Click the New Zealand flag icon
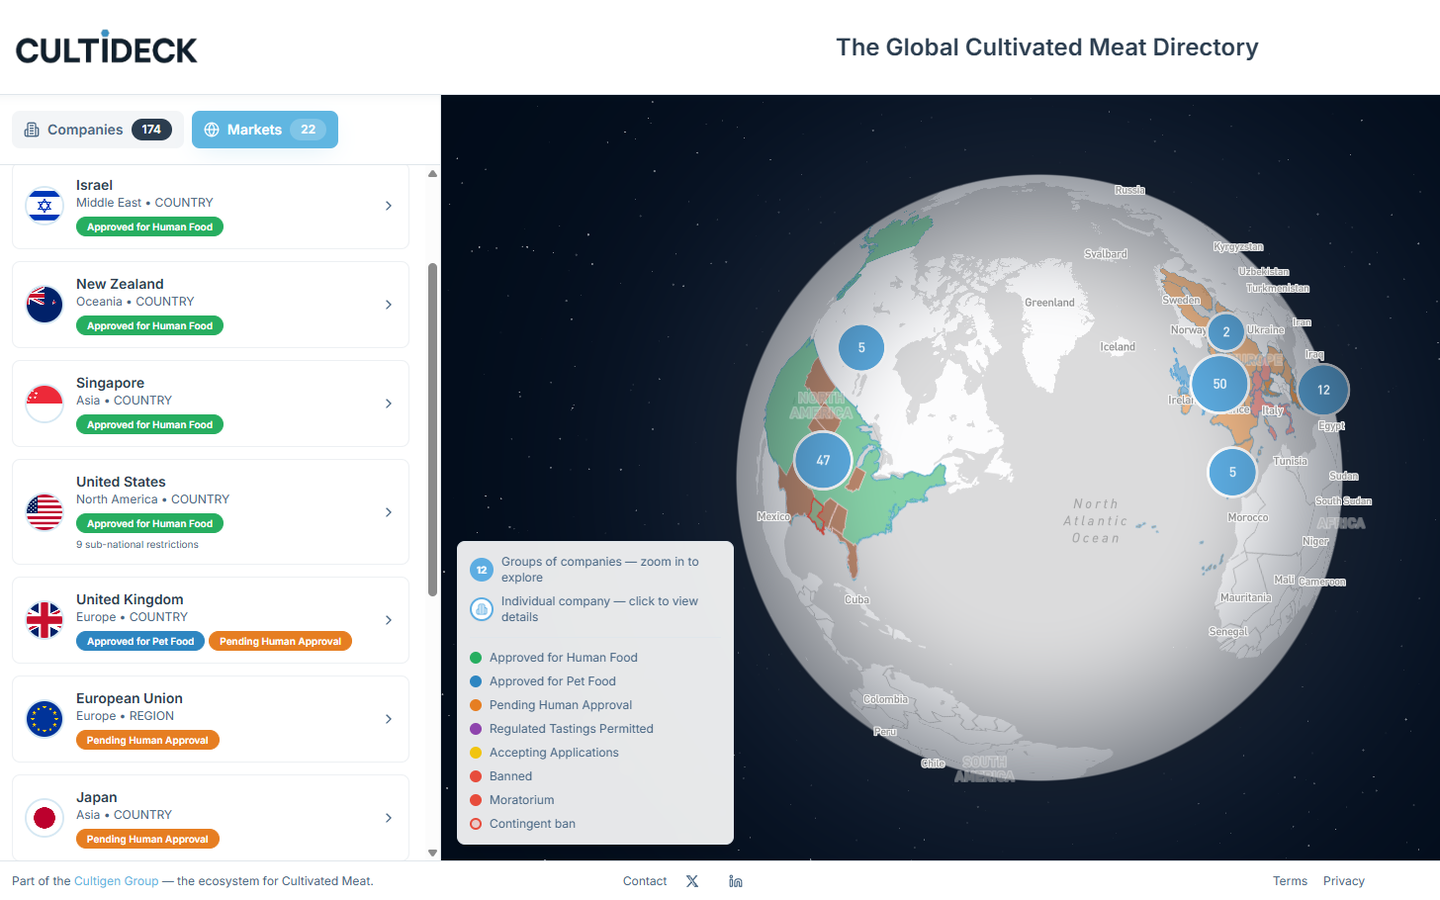Viewport: 1440px width, 900px height. (44, 305)
